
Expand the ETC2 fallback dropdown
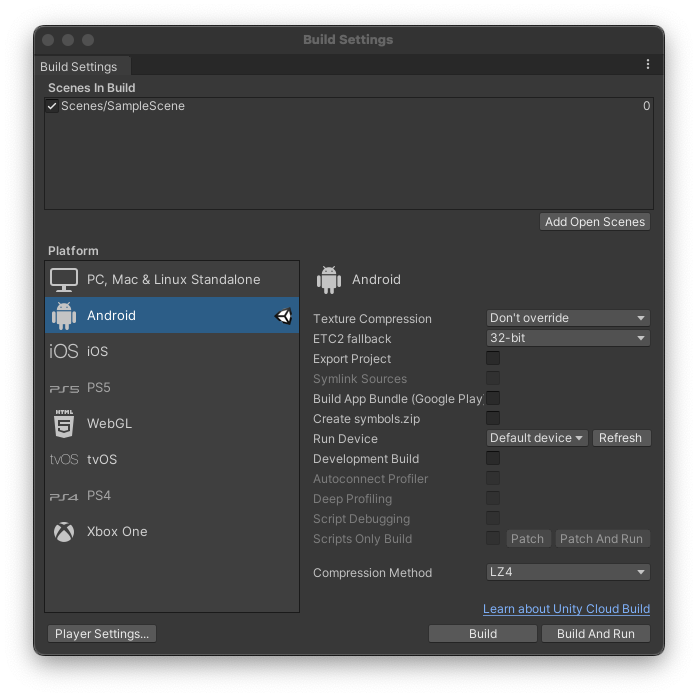tap(568, 338)
